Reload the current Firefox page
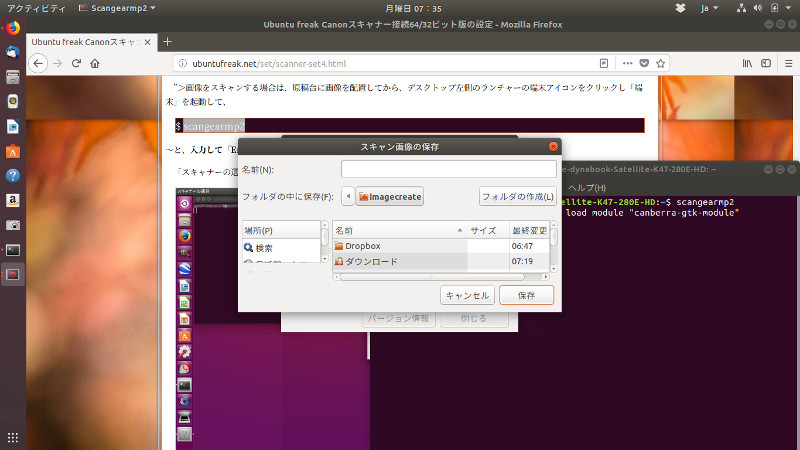 click(76, 63)
